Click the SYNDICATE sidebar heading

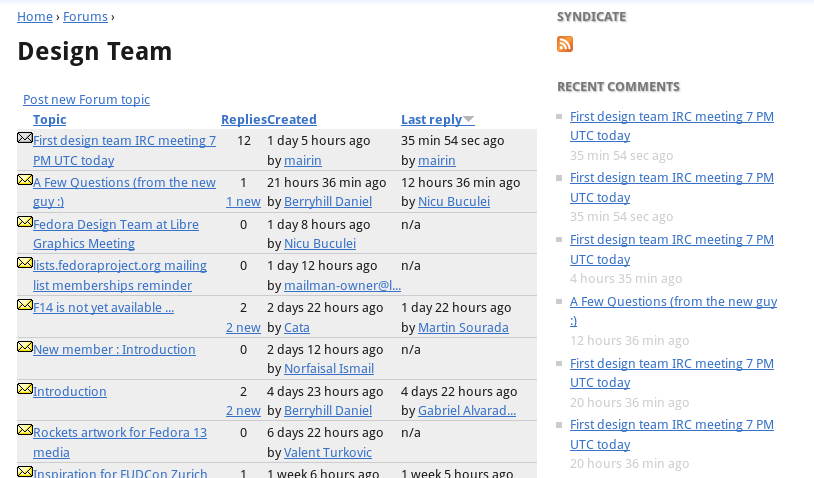pos(591,17)
